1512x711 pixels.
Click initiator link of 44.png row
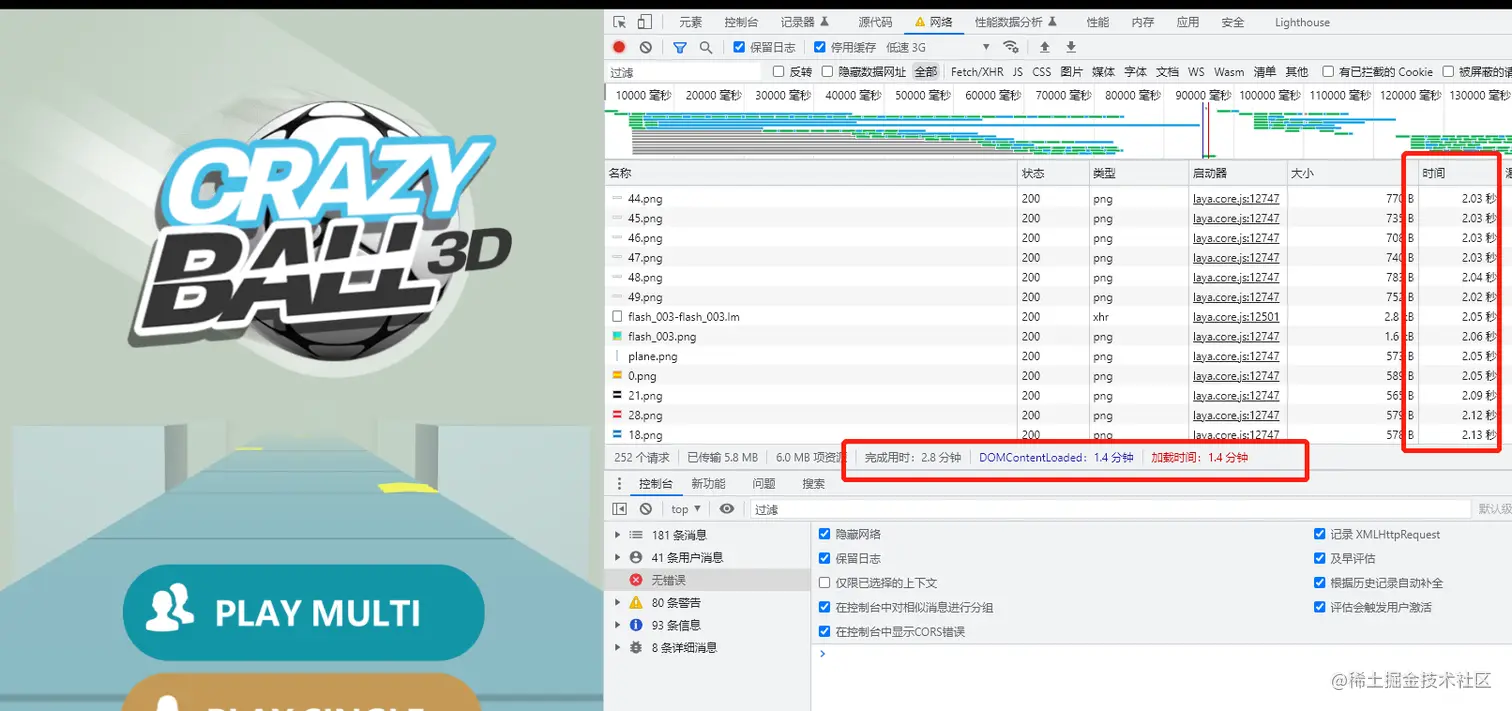(x=1236, y=198)
